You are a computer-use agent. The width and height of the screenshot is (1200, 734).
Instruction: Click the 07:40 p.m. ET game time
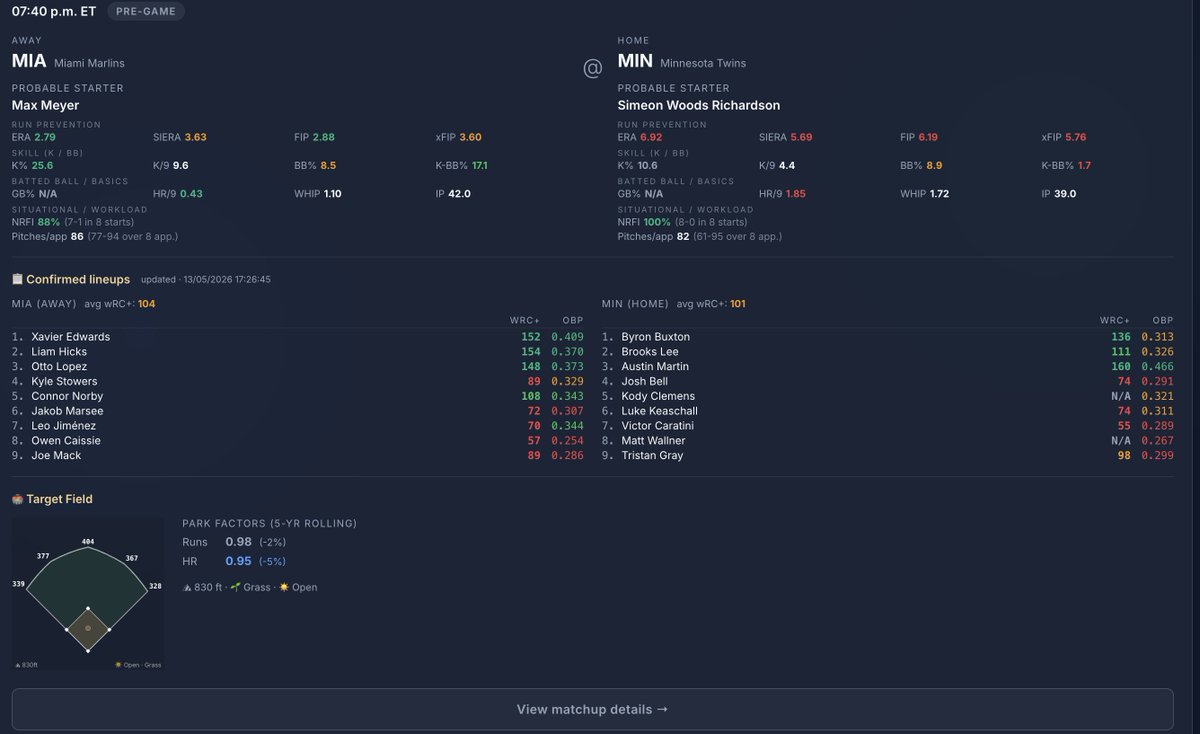point(54,12)
